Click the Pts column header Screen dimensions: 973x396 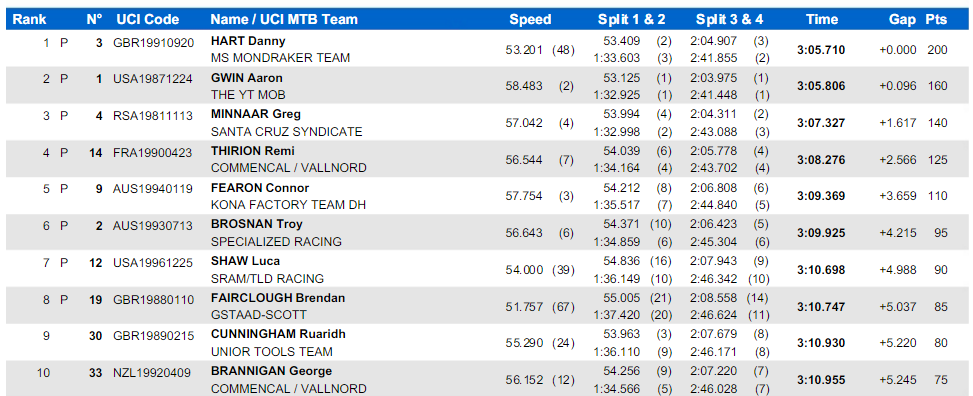click(936, 19)
